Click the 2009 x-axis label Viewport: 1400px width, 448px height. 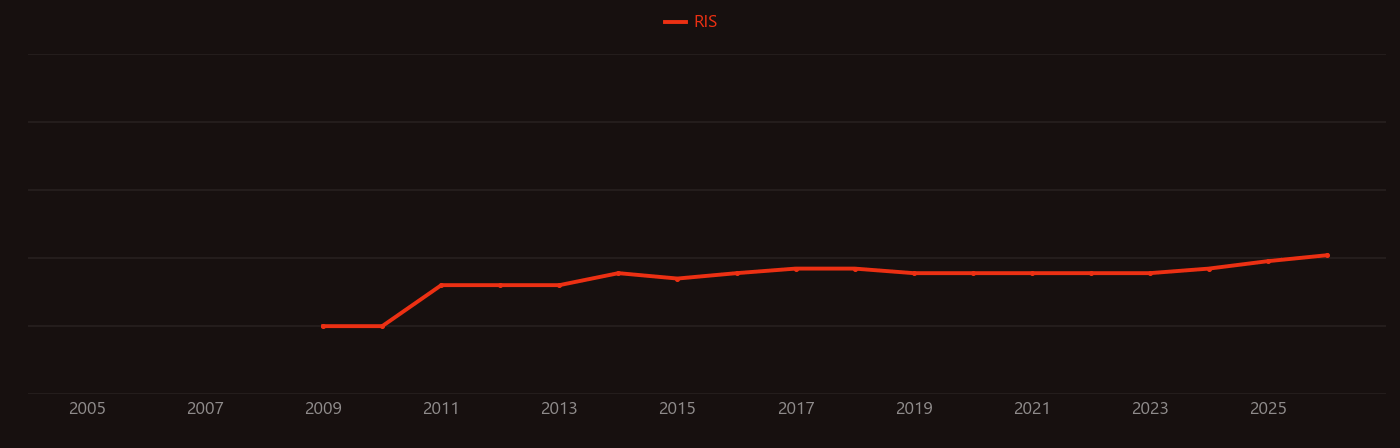click(x=323, y=409)
